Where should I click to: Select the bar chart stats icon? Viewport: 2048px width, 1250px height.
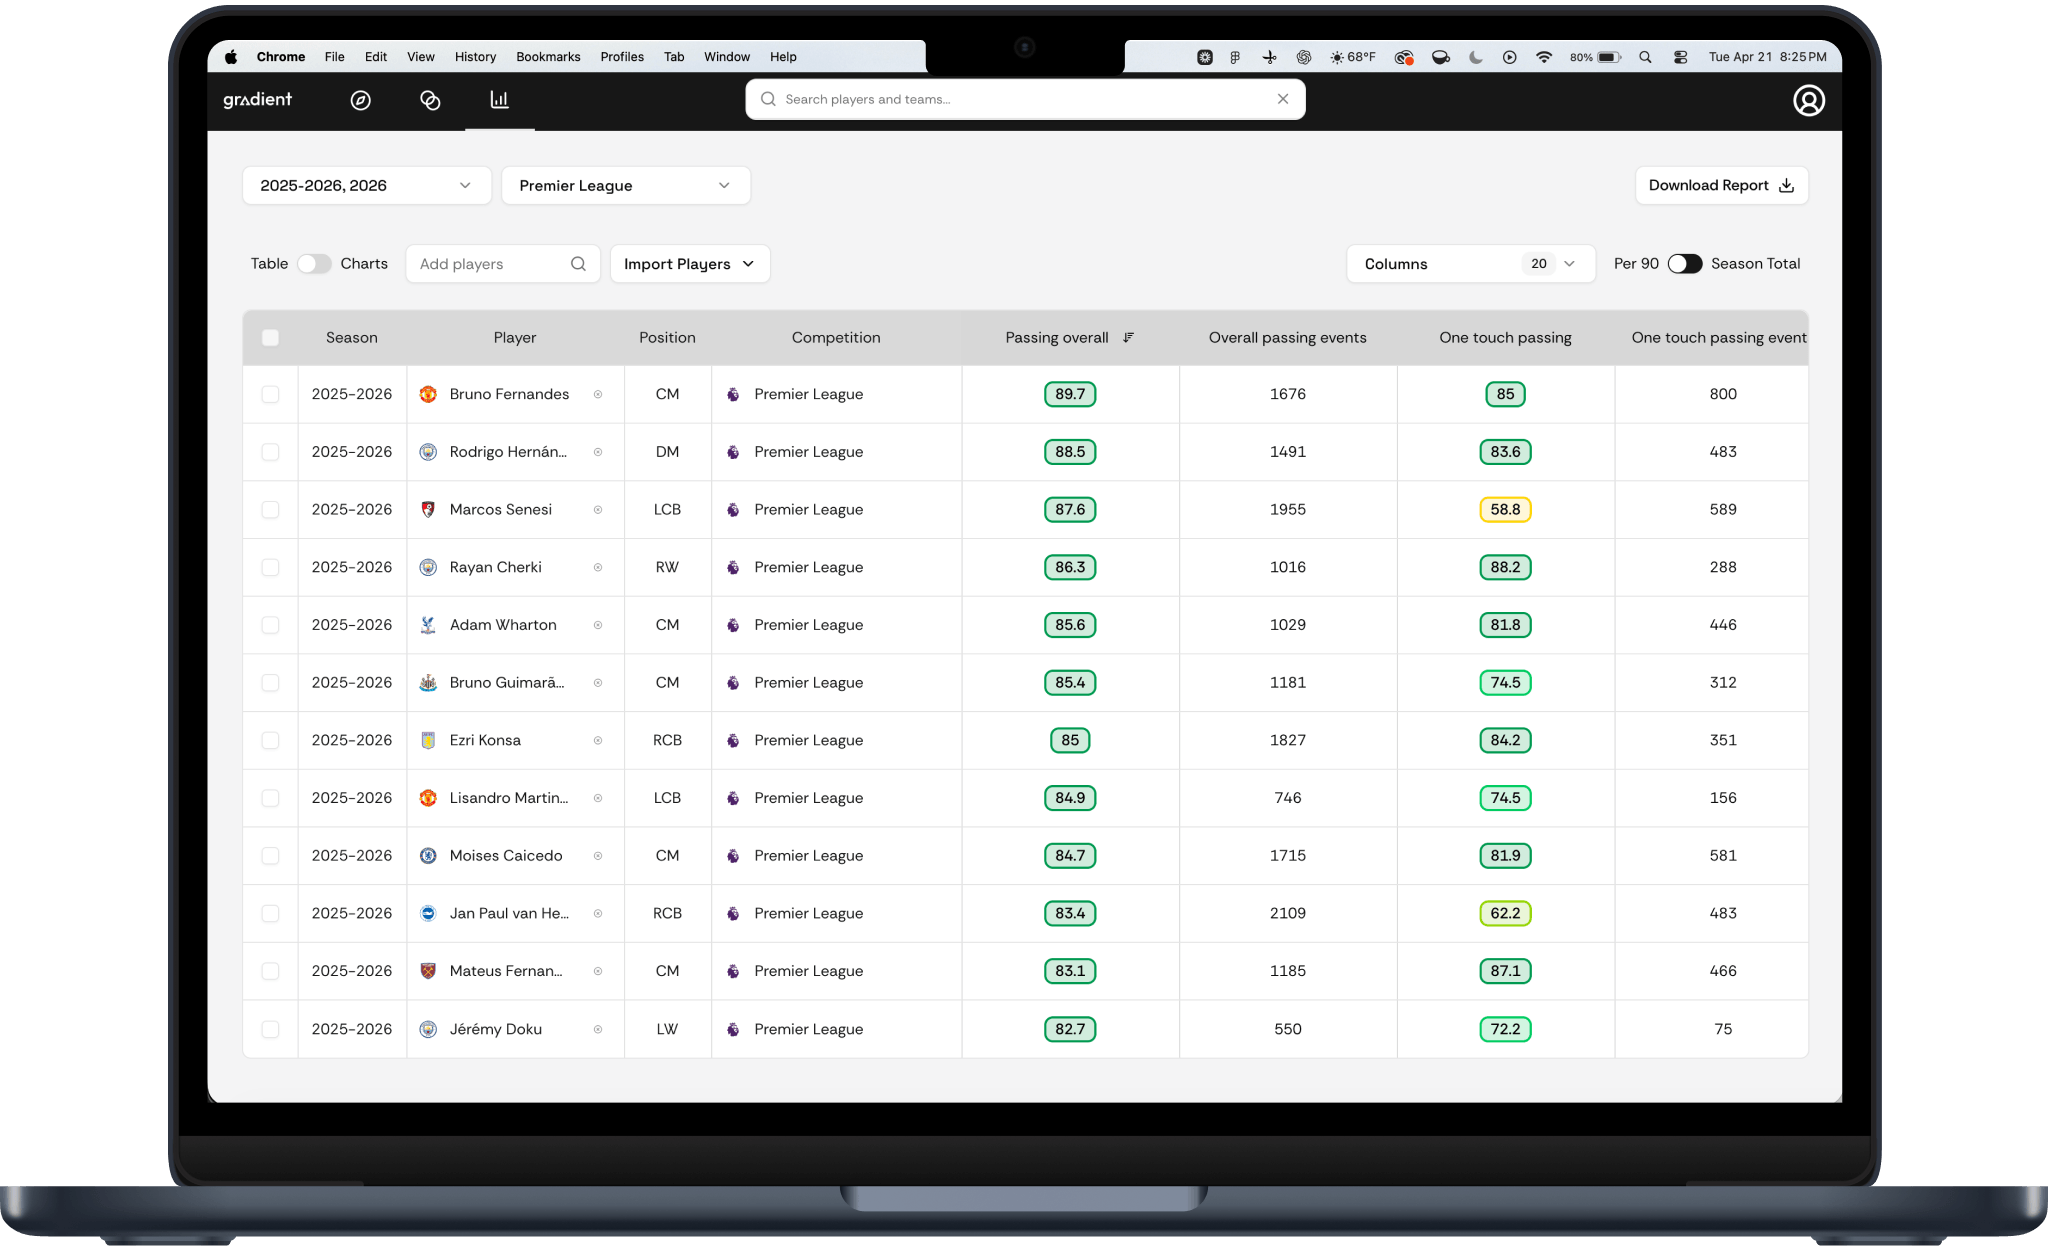pos(499,100)
